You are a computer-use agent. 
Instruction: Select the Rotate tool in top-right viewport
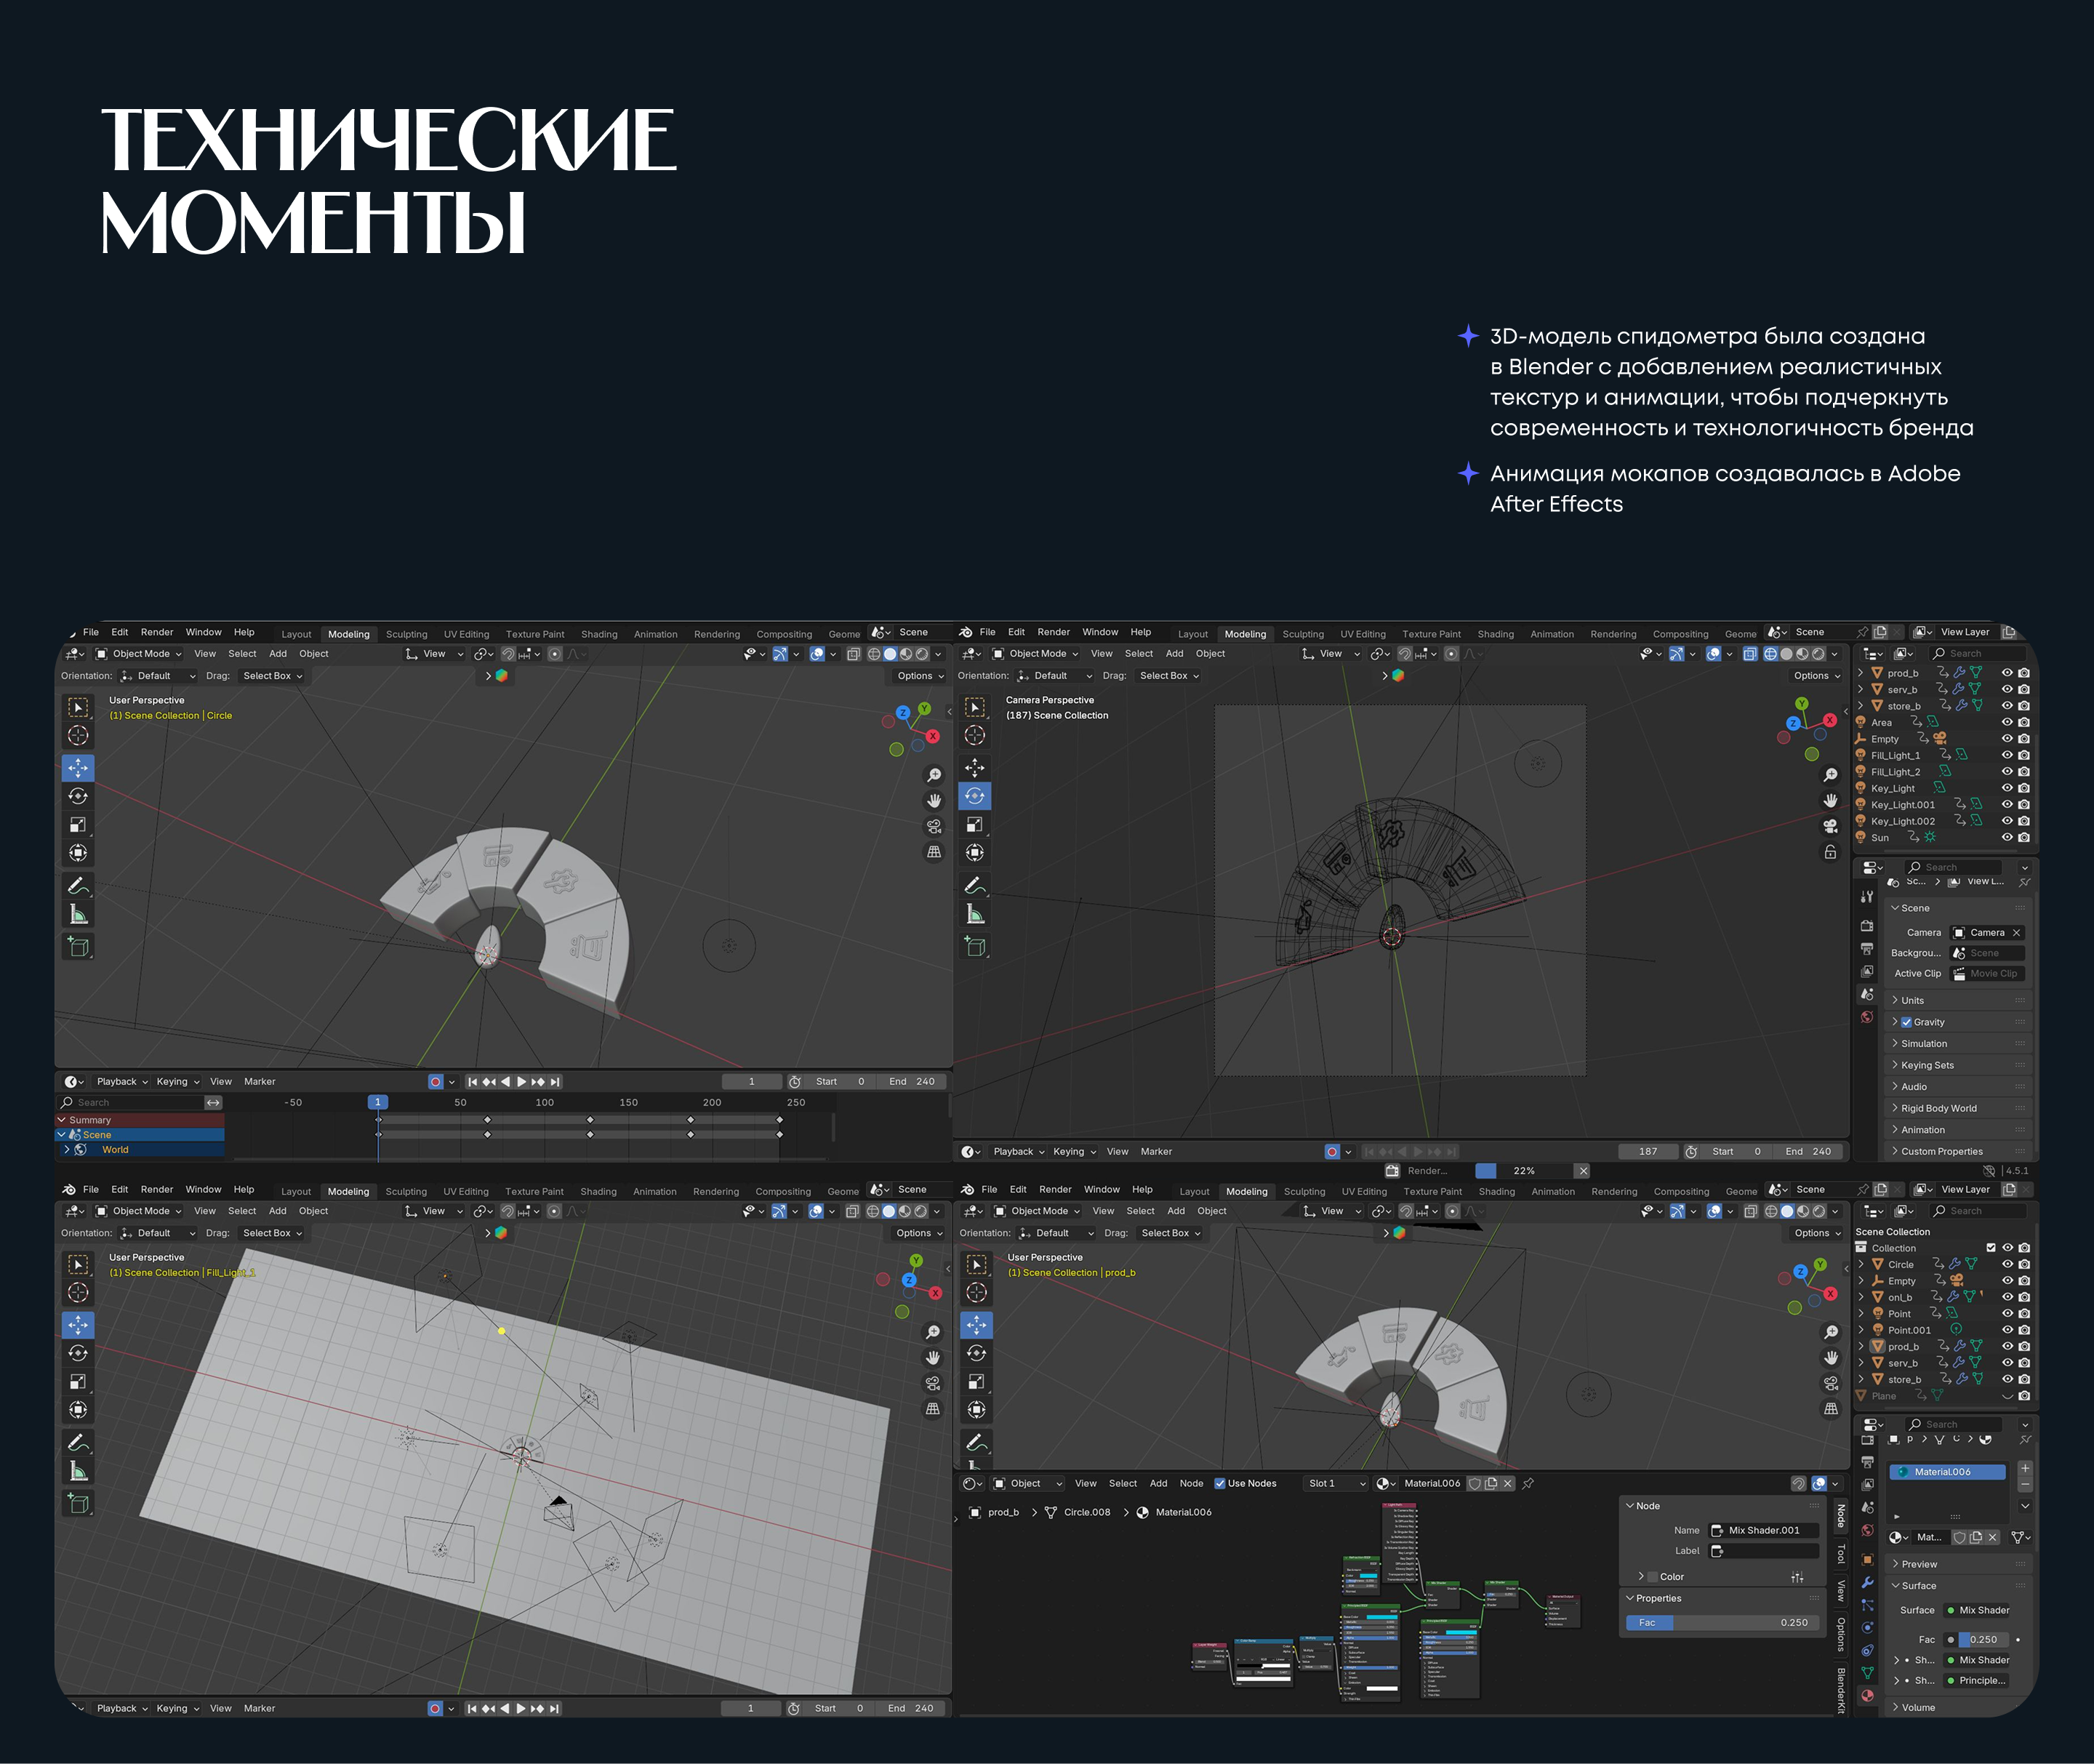tap(975, 797)
